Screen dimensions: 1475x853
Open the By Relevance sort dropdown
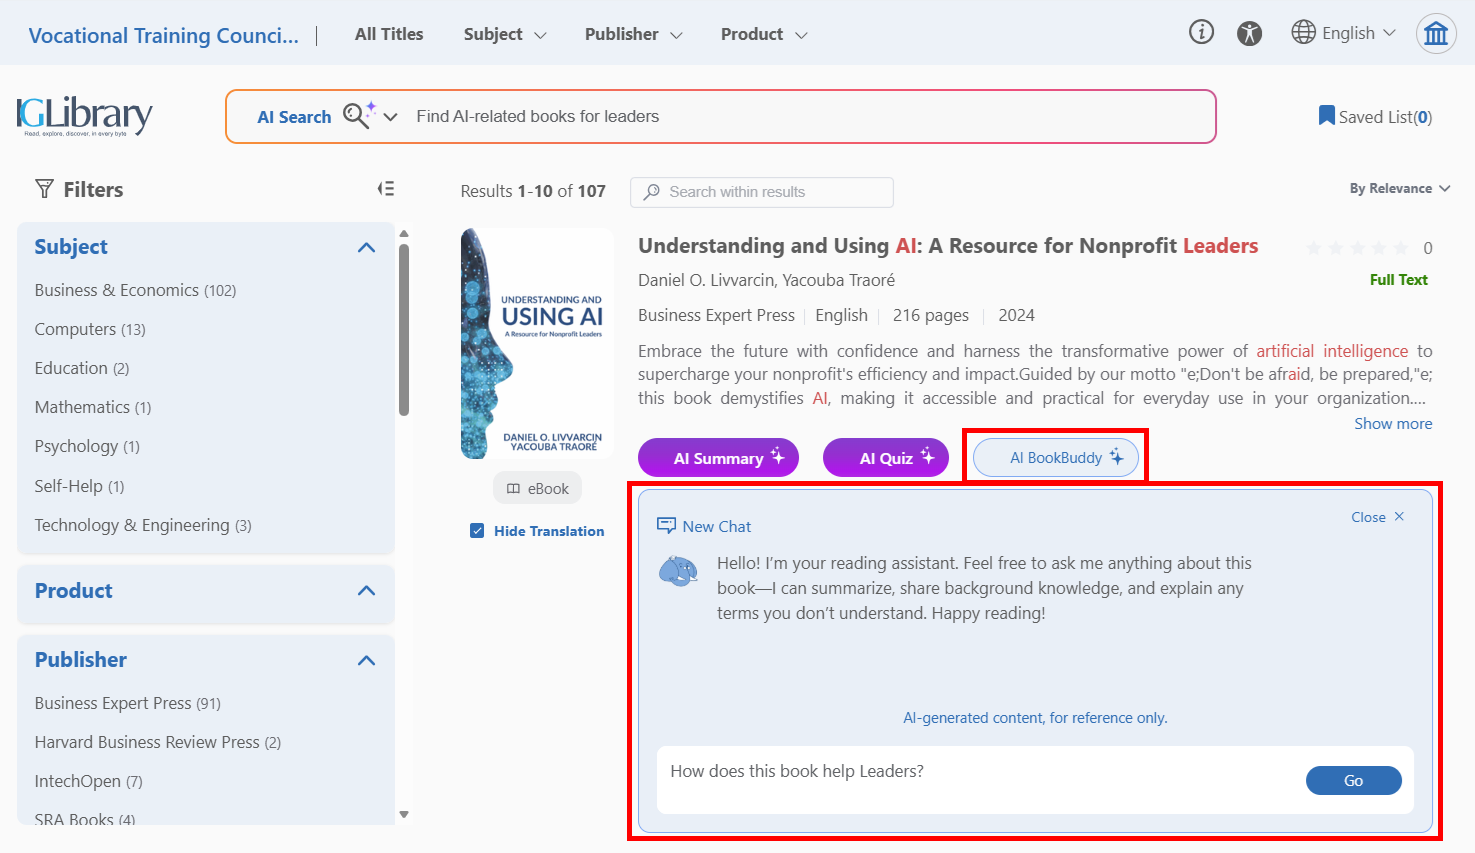(x=1400, y=189)
